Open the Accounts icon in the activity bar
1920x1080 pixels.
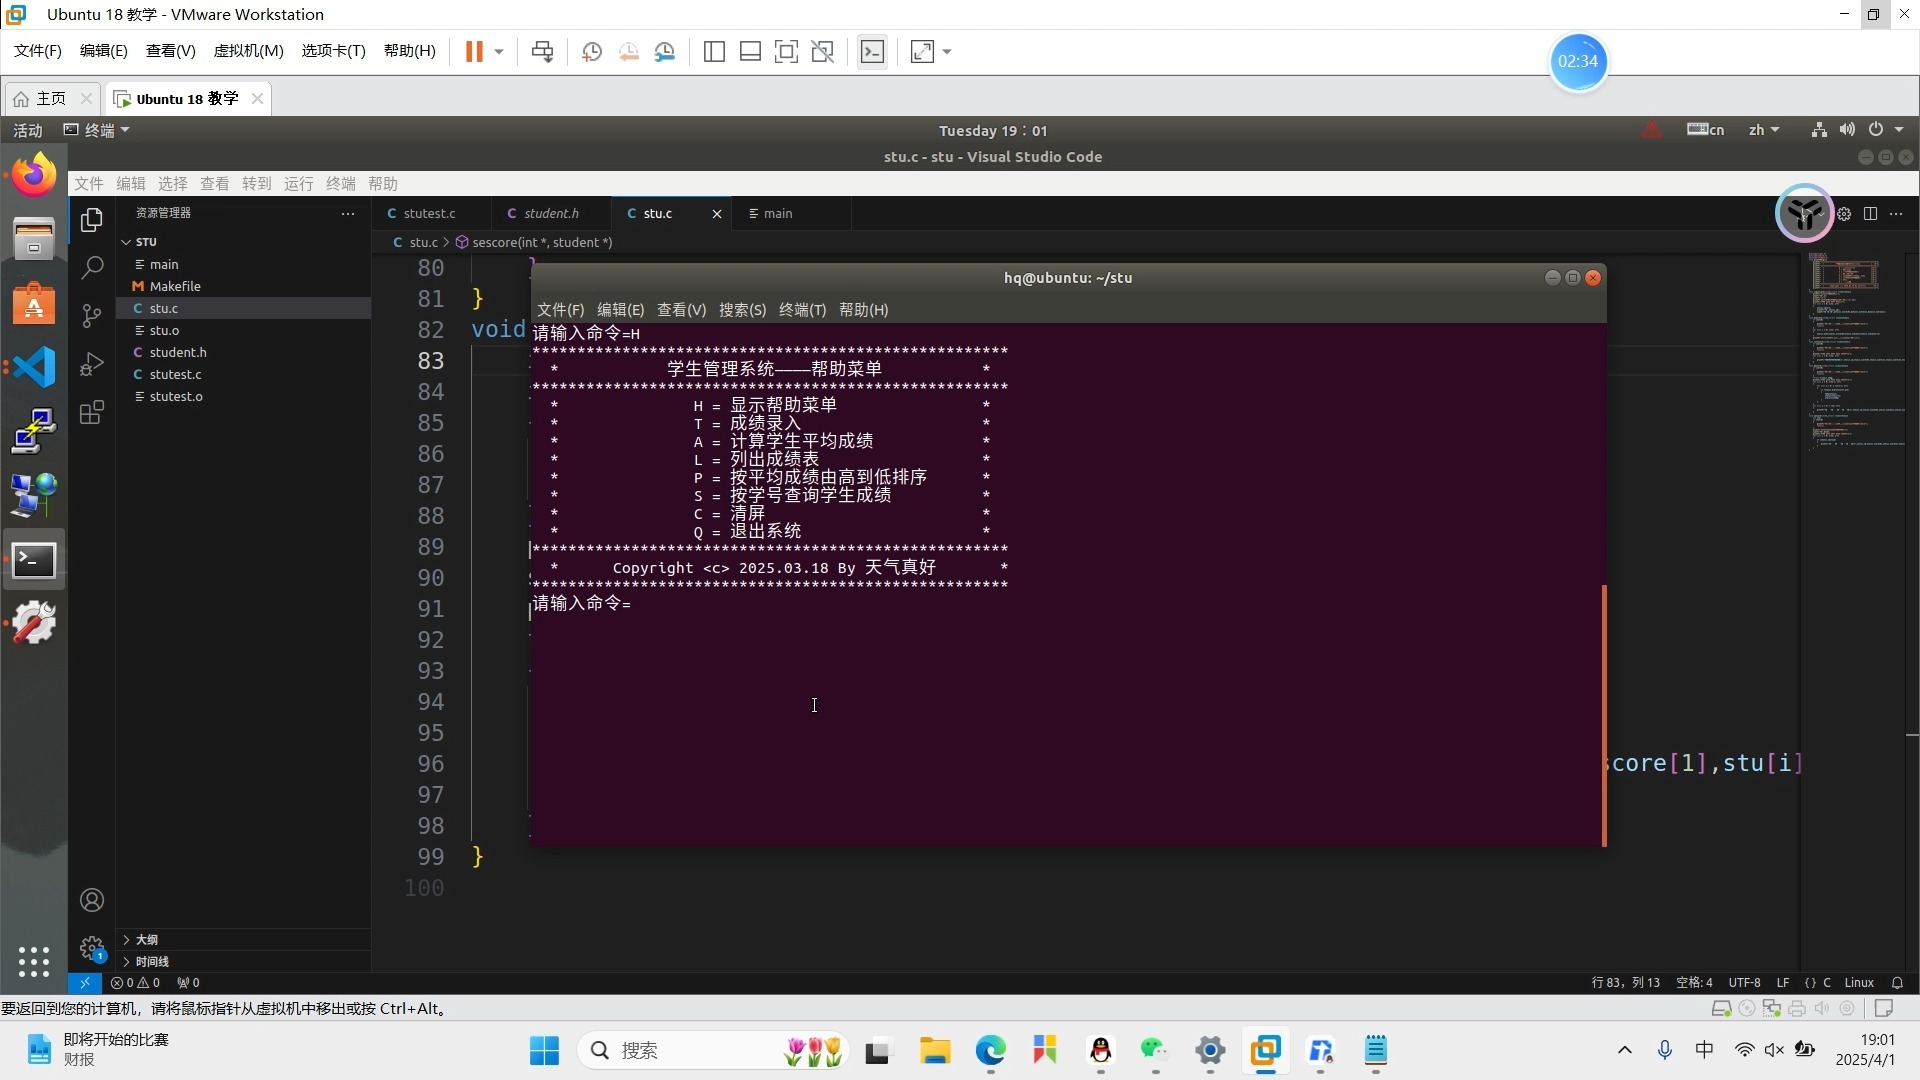(92, 900)
